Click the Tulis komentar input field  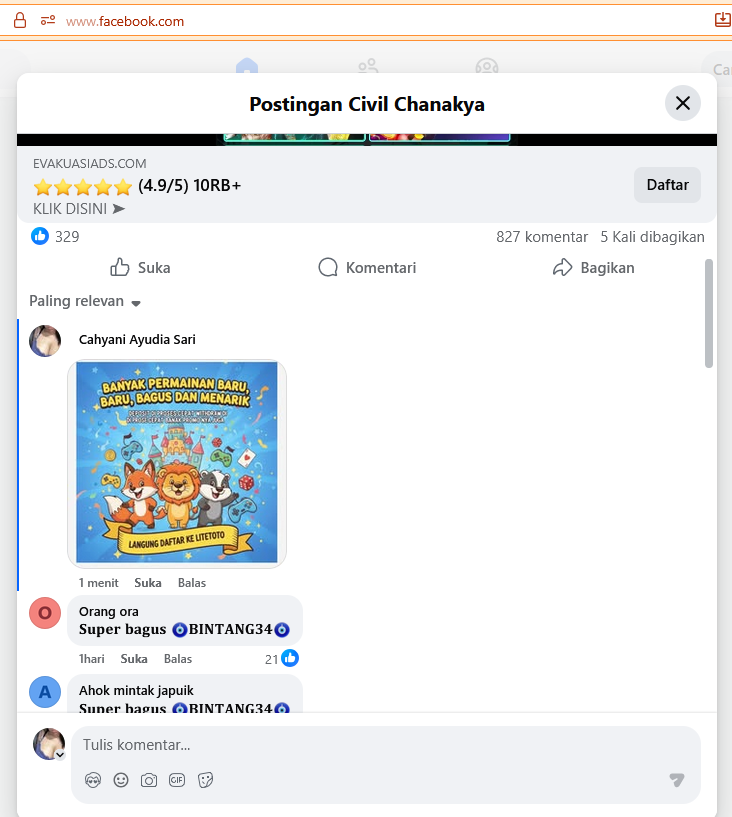[x=386, y=745]
